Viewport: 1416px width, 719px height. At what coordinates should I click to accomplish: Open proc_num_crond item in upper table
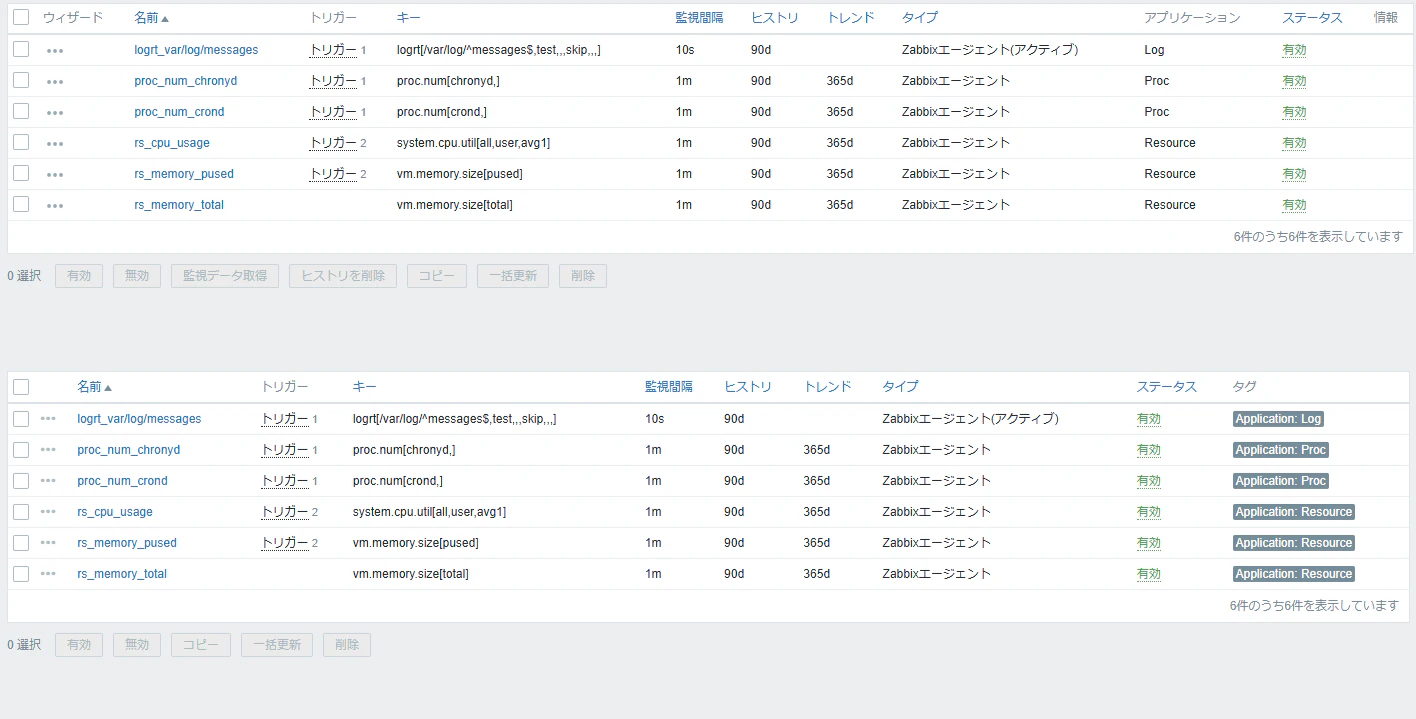tap(179, 112)
